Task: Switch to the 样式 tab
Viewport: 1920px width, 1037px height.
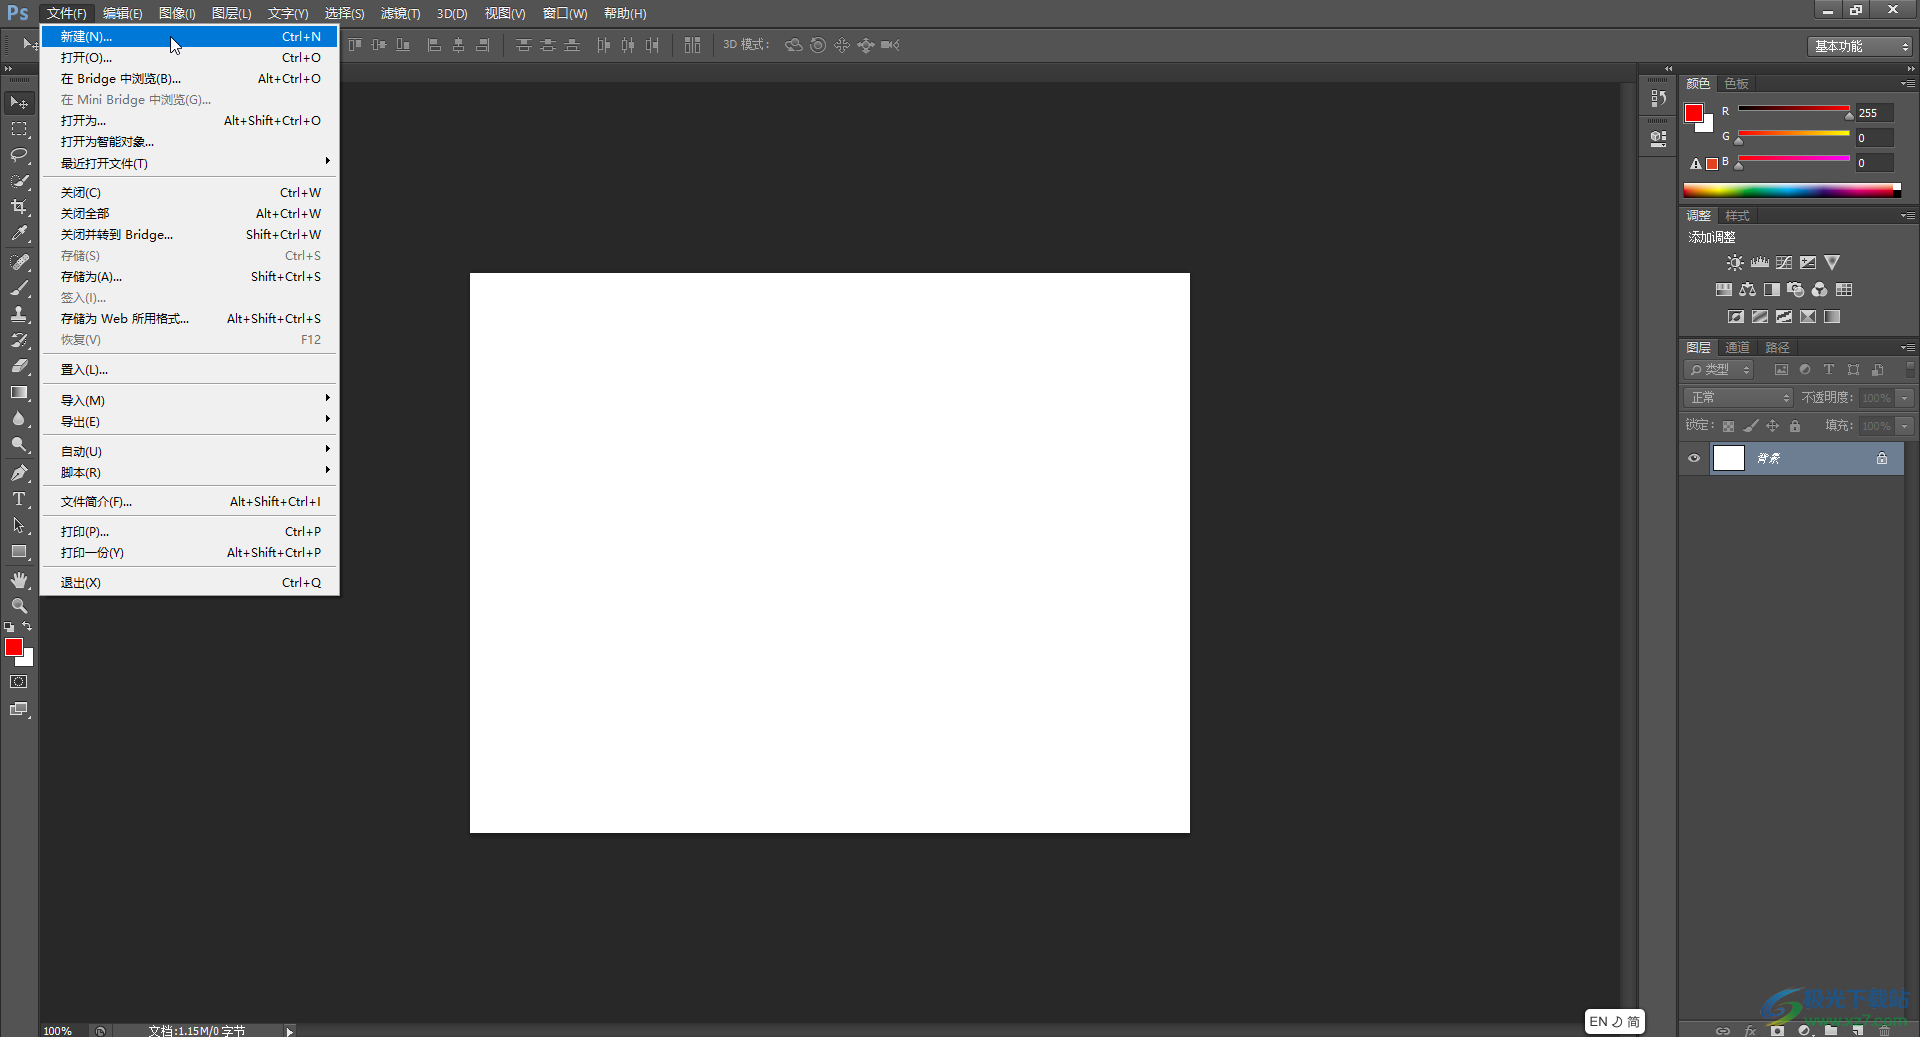Action: coord(1738,216)
